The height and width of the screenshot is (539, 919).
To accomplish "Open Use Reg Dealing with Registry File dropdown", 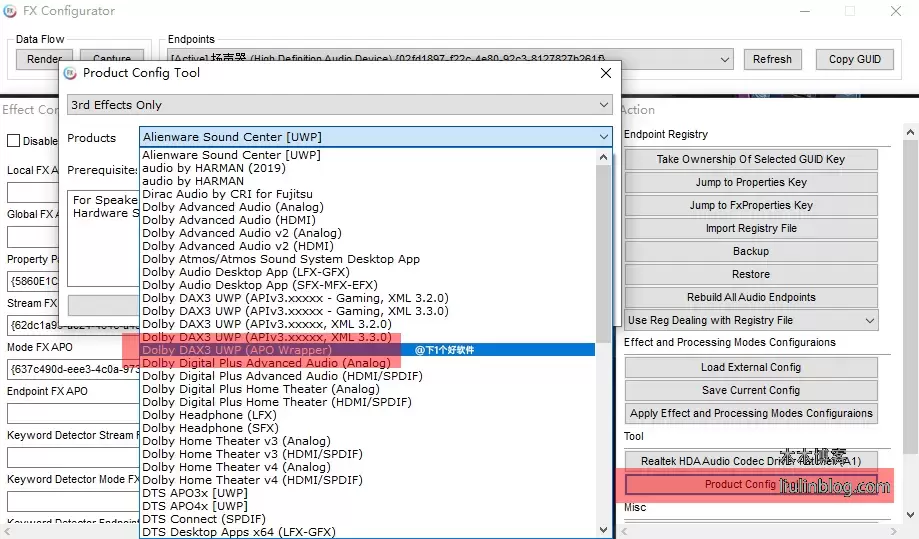I will click(x=869, y=321).
